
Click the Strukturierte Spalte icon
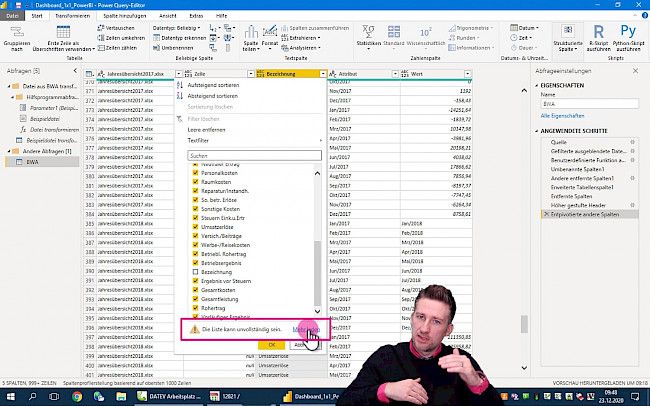click(567, 32)
